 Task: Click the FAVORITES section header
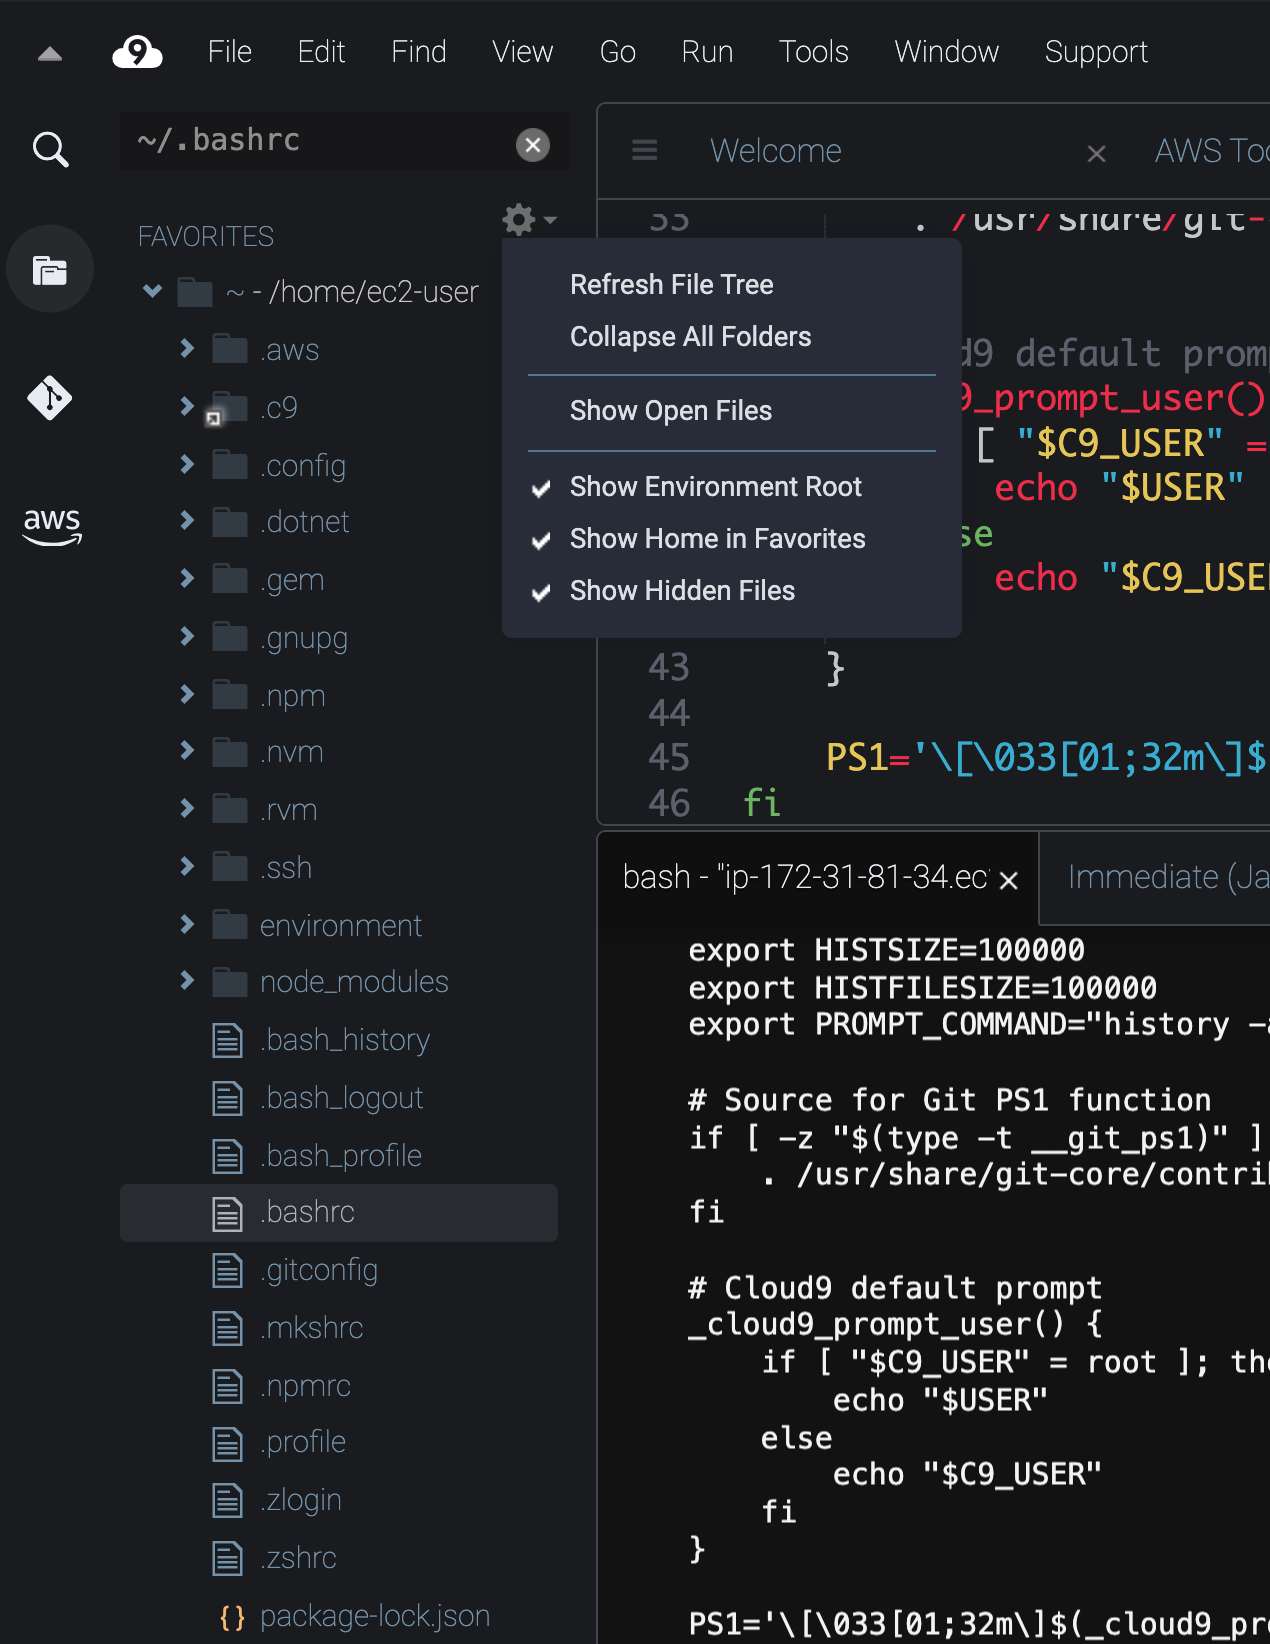206,237
